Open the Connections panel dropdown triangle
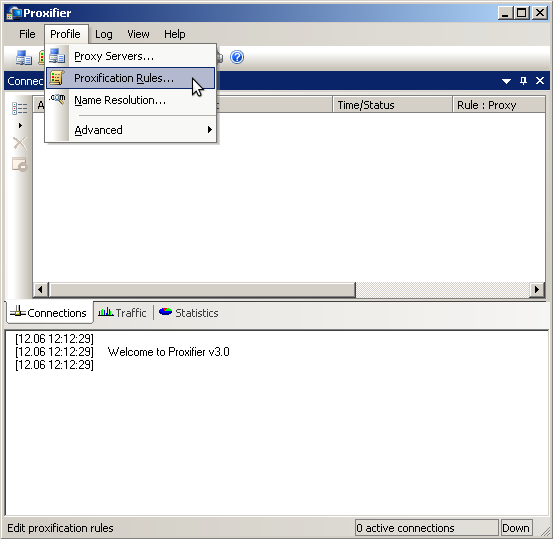Viewport: 553px width, 539px height. tap(506, 81)
